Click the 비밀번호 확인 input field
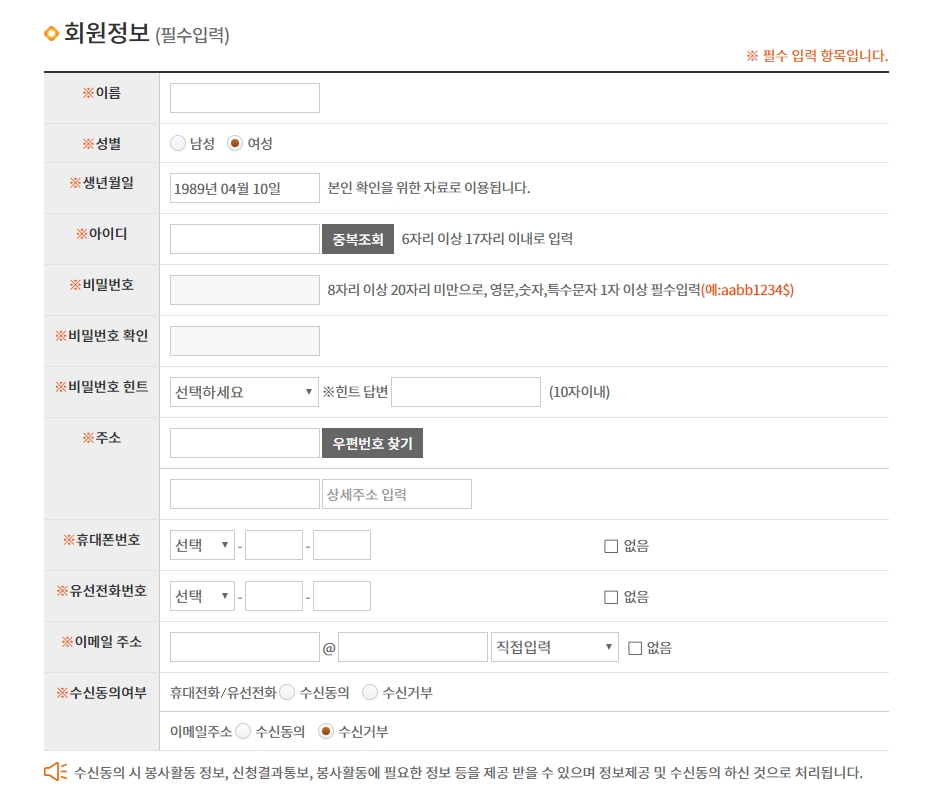The image size is (928, 803). [244, 341]
